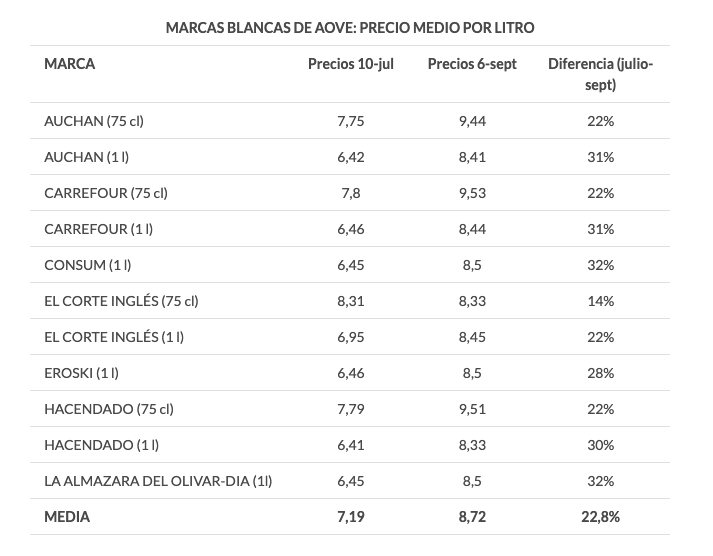The width and height of the screenshot is (713, 556).
Task: Click the table title about AOVE white-label brands
Action: pos(350,26)
